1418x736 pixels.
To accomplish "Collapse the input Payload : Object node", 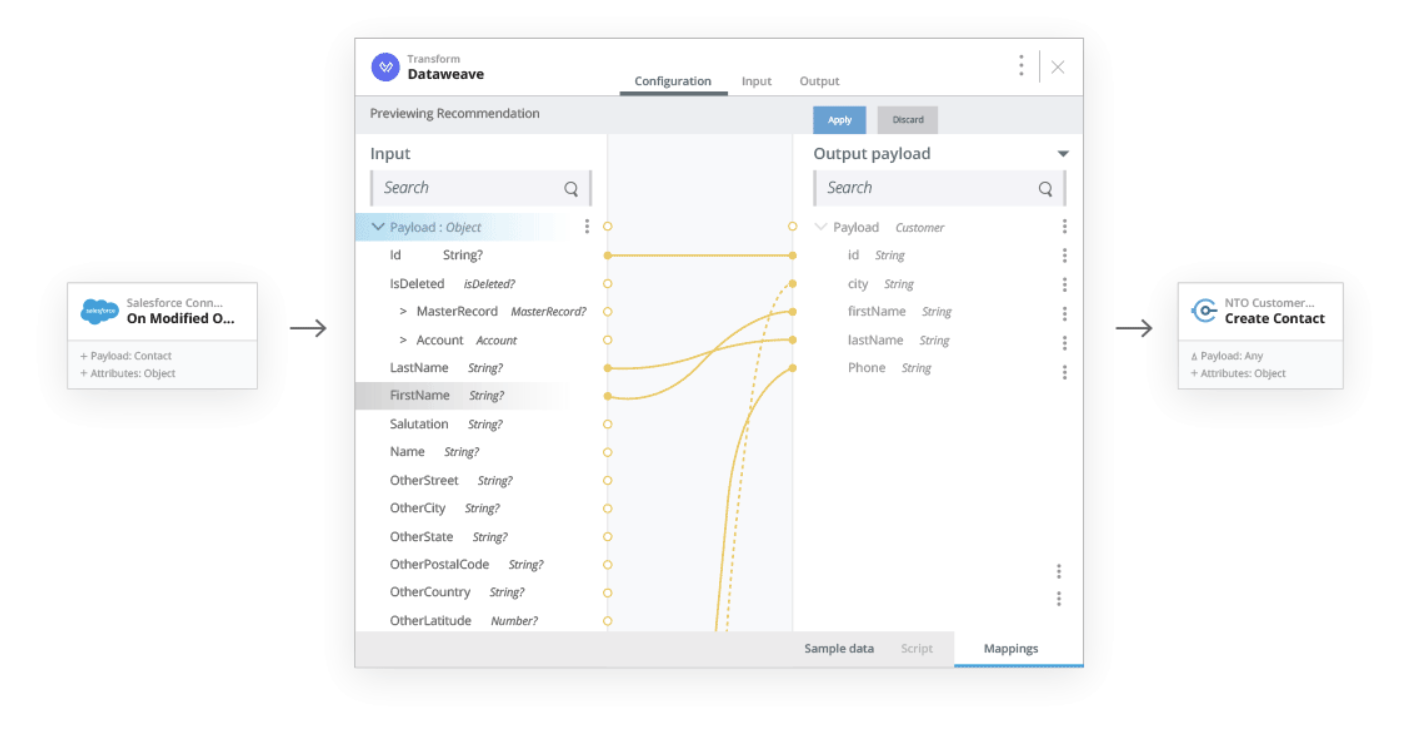I will [x=378, y=227].
